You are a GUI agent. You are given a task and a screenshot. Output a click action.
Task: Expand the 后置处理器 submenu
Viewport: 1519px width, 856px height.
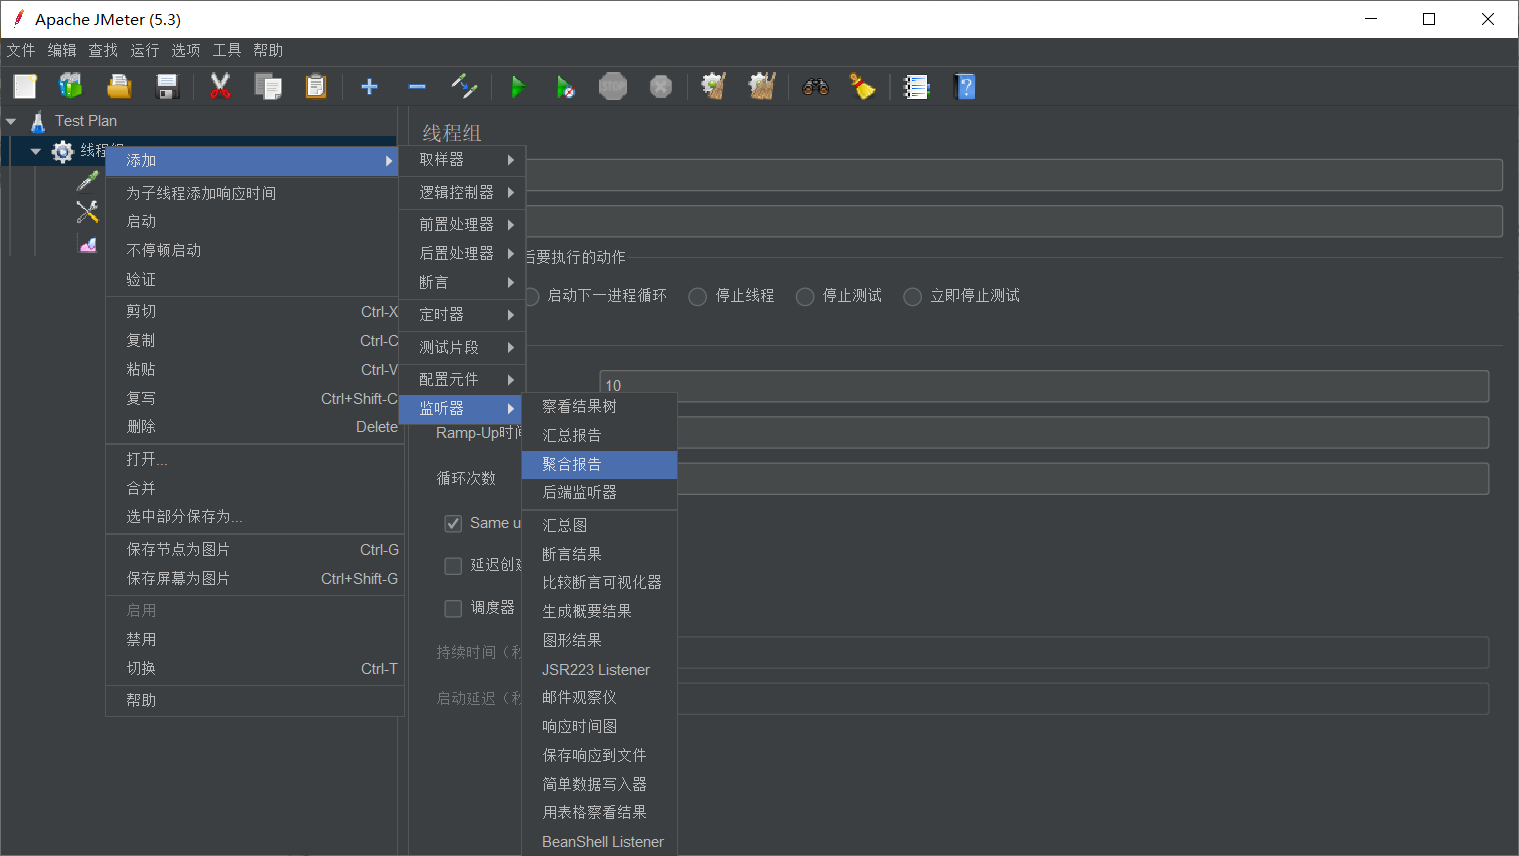462,254
